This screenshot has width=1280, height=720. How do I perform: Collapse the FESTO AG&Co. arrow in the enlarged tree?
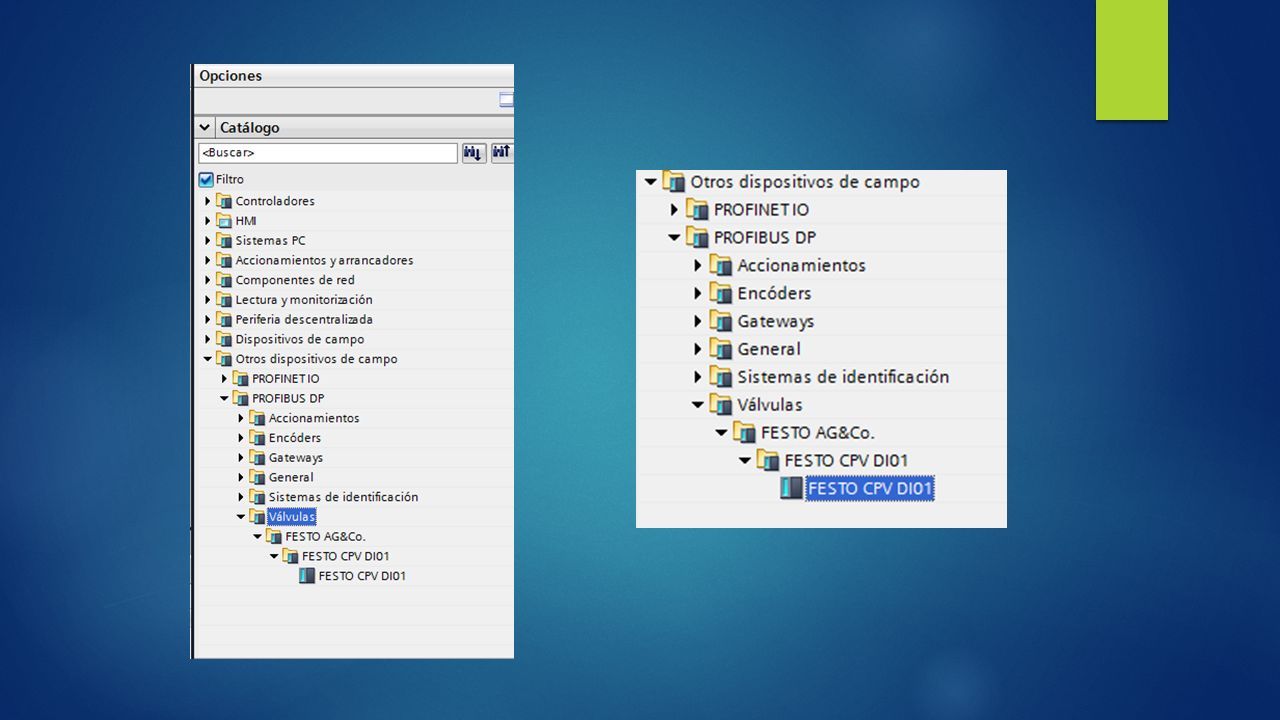click(x=722, y=433)
